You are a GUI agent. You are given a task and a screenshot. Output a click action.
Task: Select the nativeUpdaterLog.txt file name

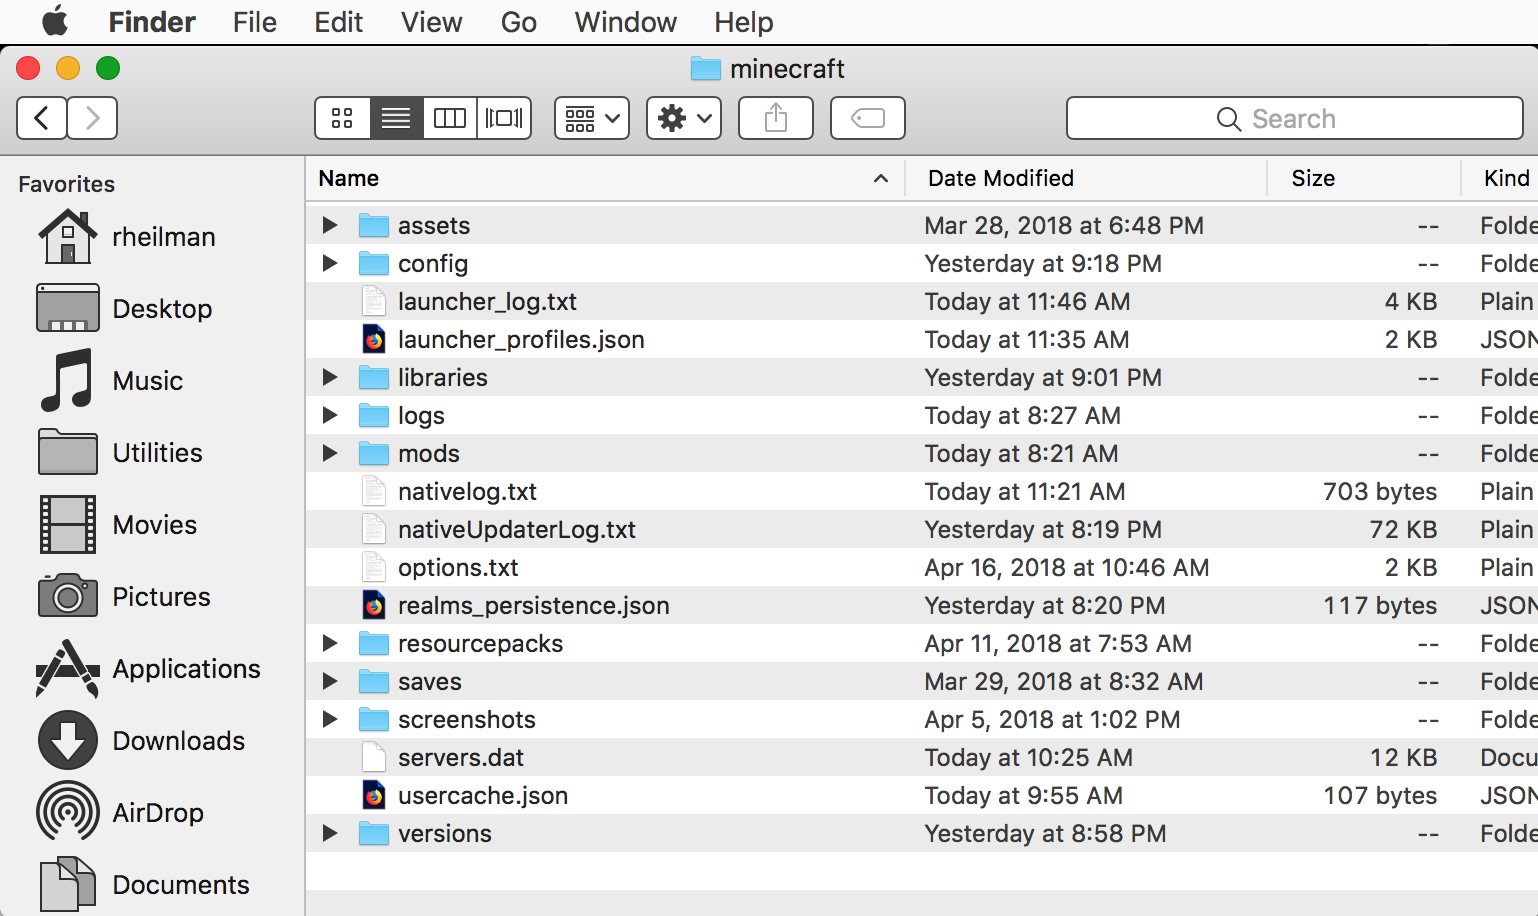click(x=517, y=529)
